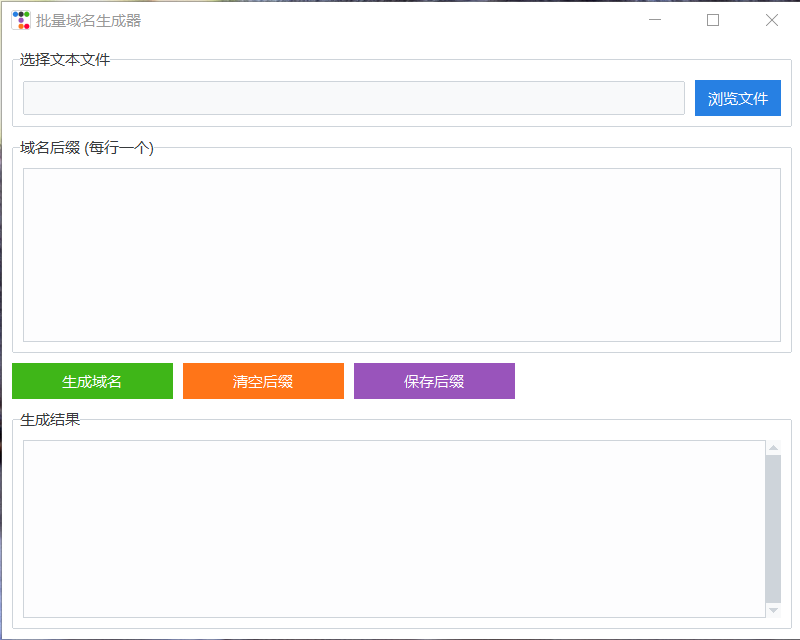Click inside the 生成结果 output area
The height and width of the screenshot is (640, 800).
click(x=390, y=530)
